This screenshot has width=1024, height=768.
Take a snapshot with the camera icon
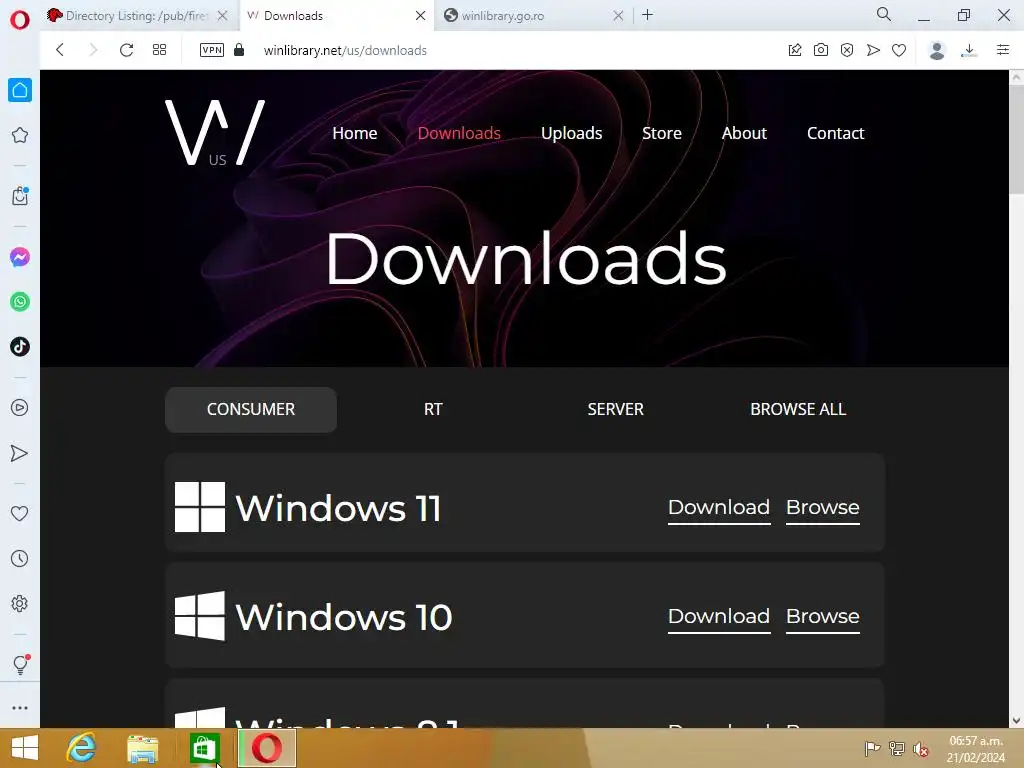click(x=821, y=50)
